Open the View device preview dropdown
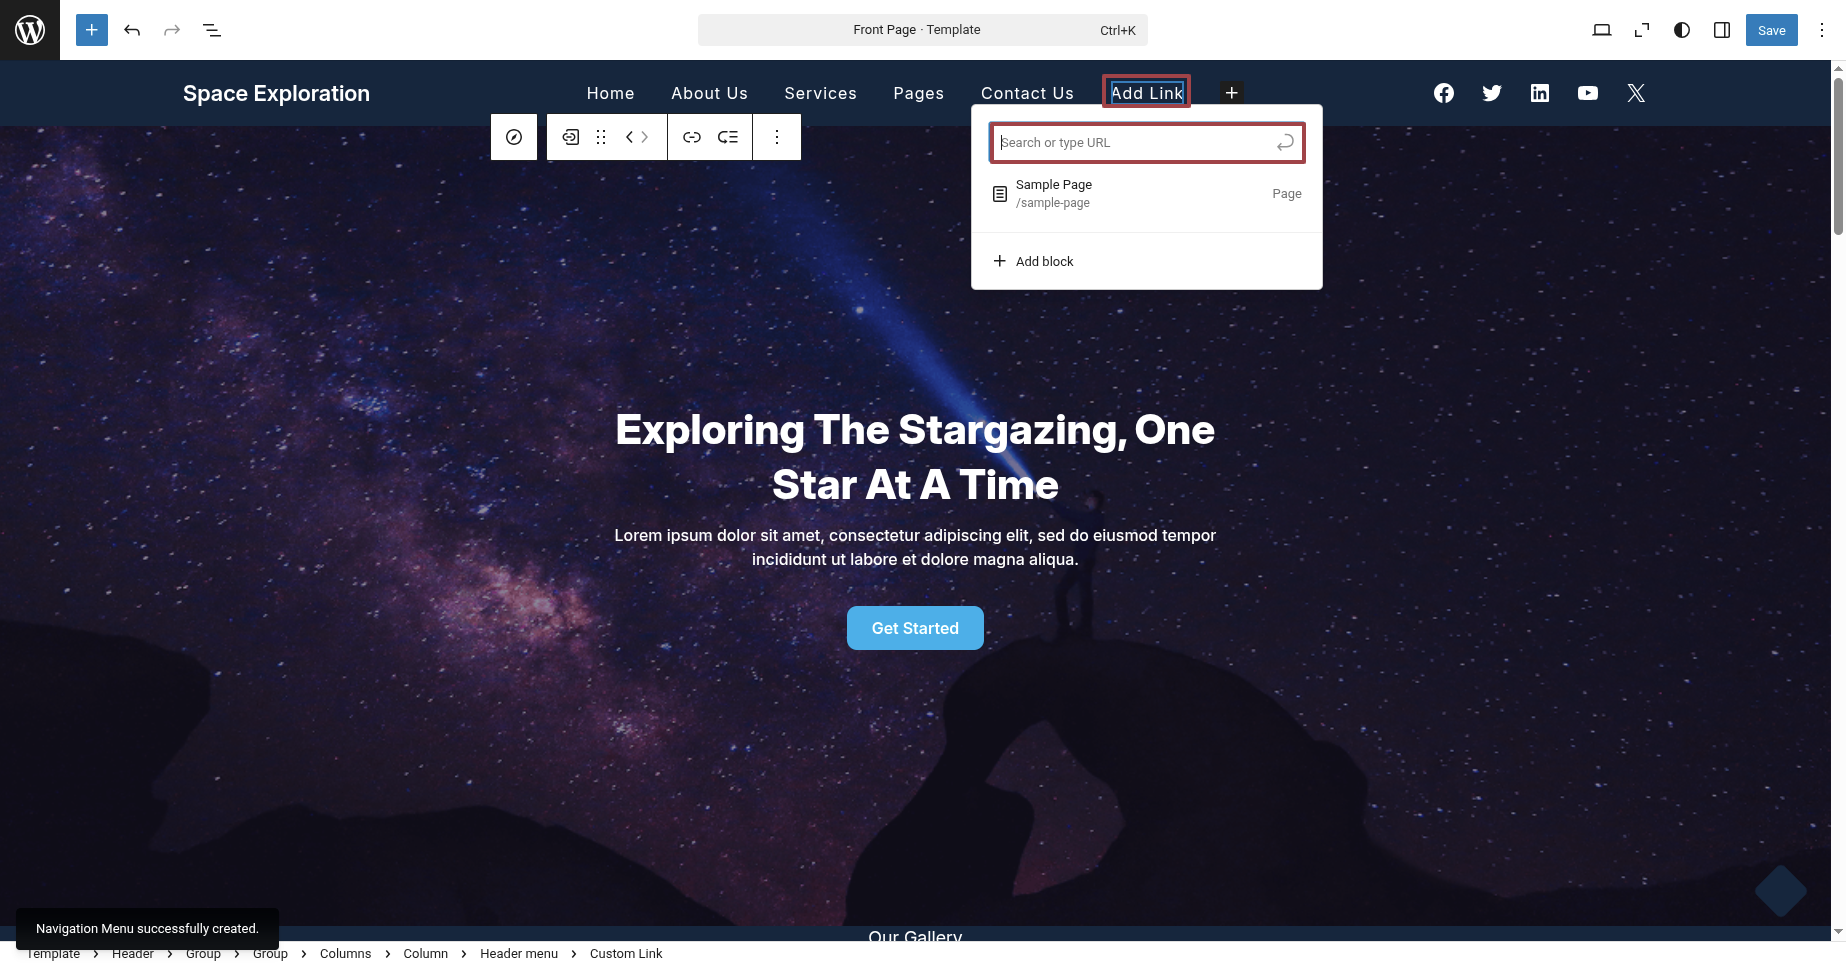Image resolution: width=1846 pixels, height=966 pixels. (x=1601, y=30)
